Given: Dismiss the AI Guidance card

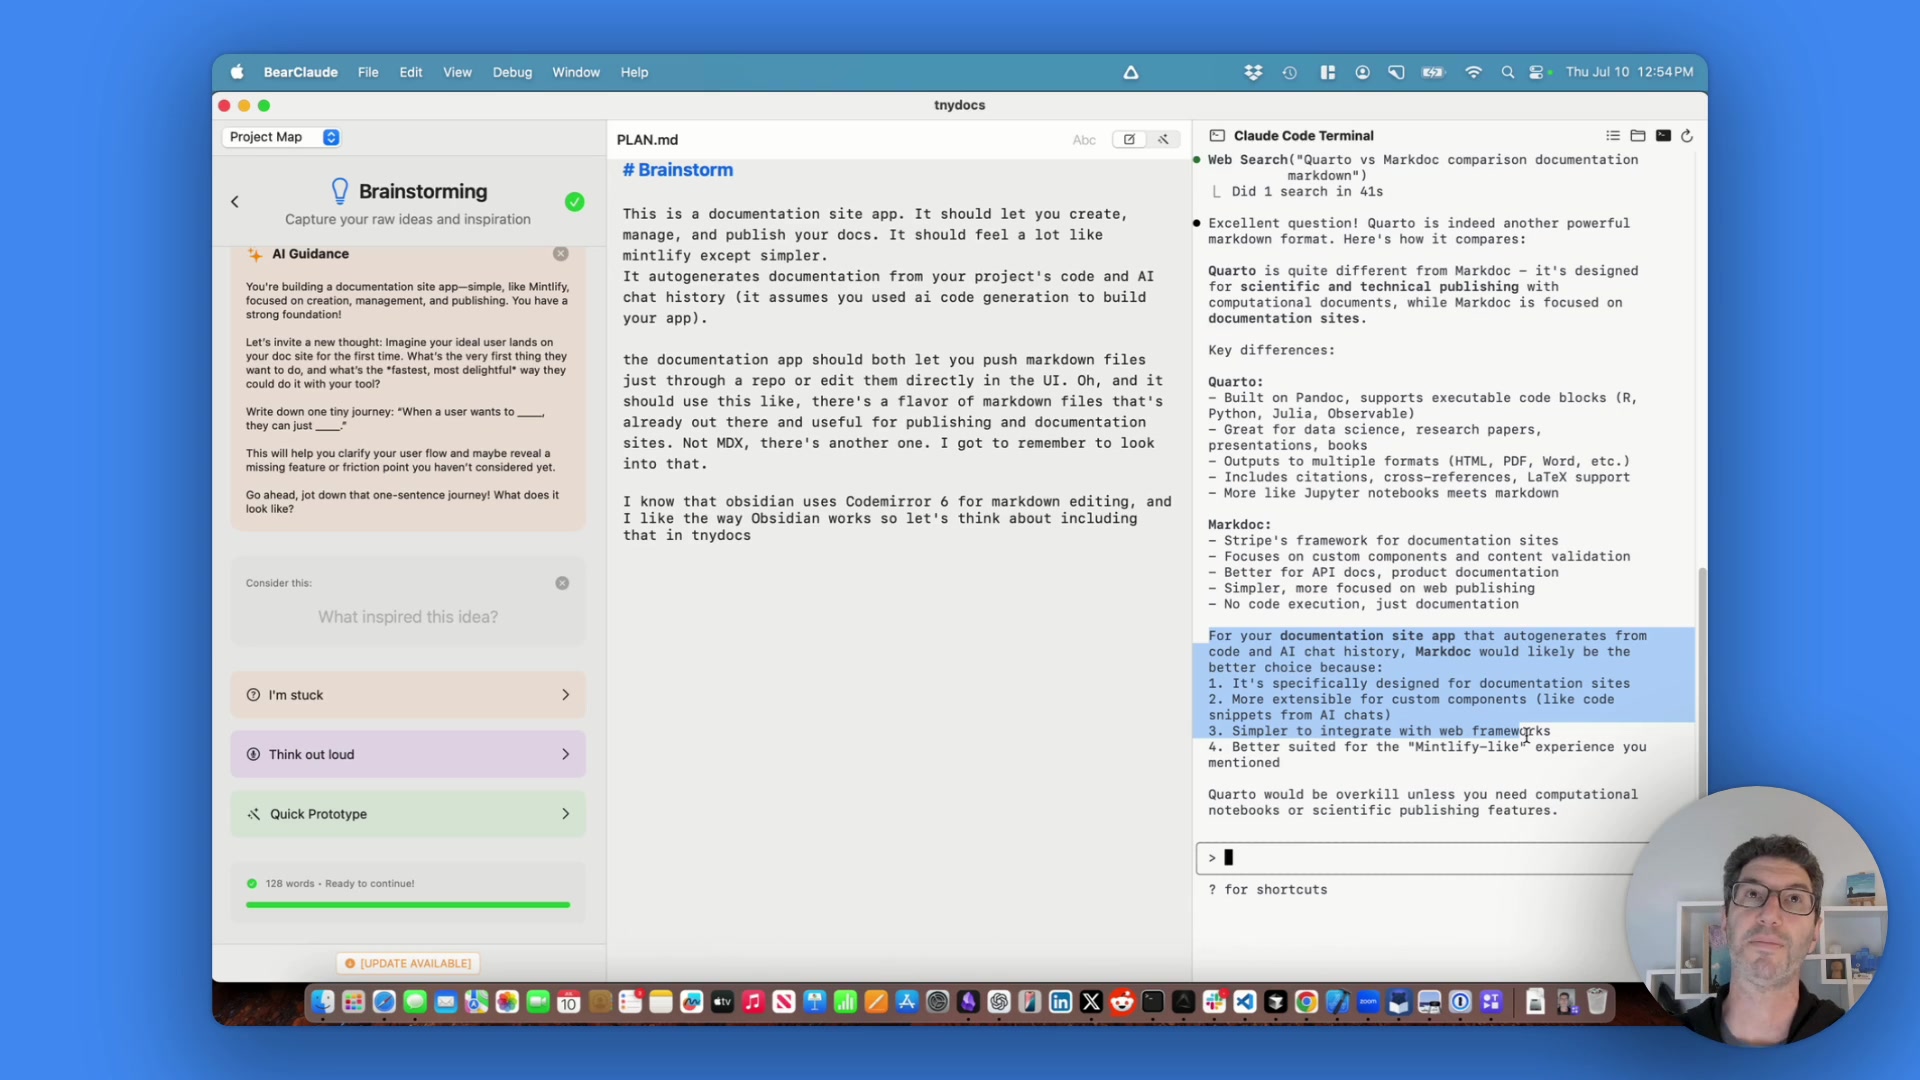Looking at the screenshot, I should 561,254.
